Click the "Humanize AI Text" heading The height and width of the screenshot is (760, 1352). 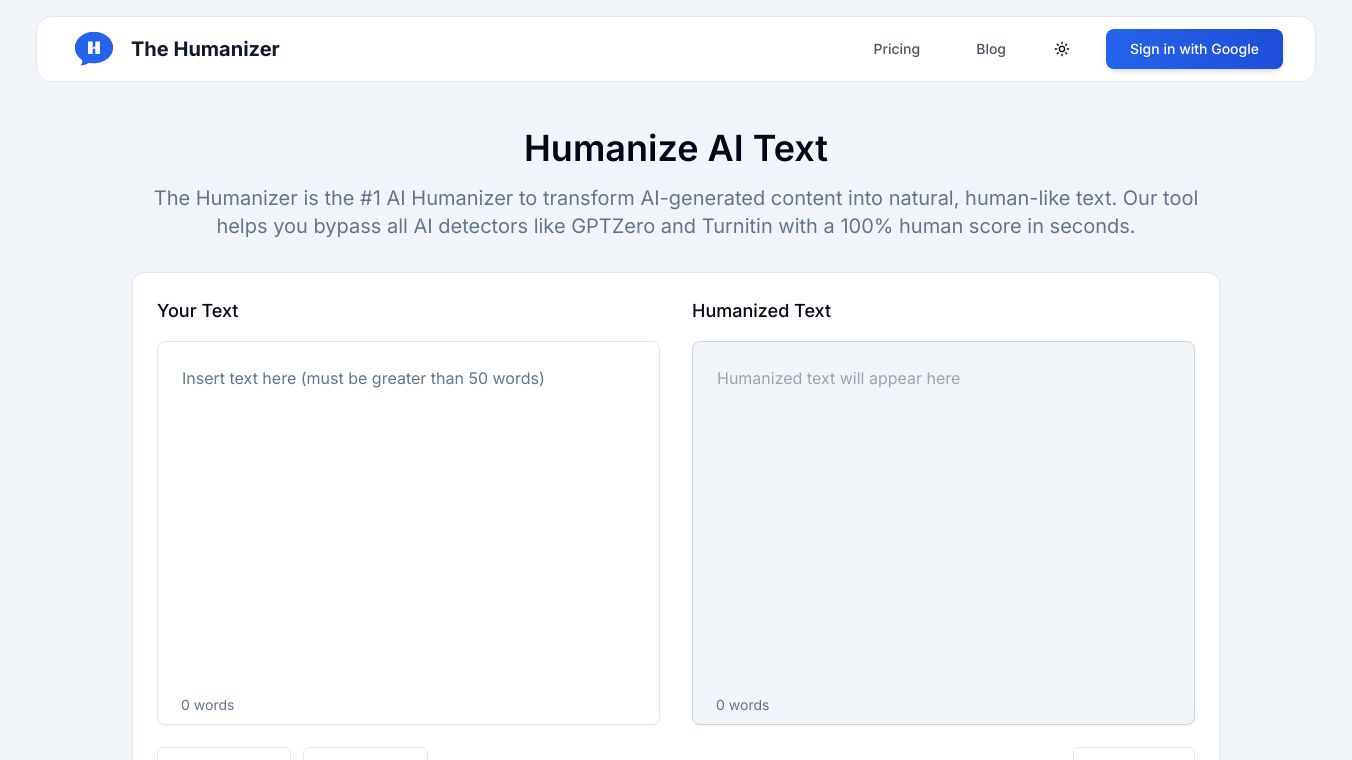tap(676, 148)
